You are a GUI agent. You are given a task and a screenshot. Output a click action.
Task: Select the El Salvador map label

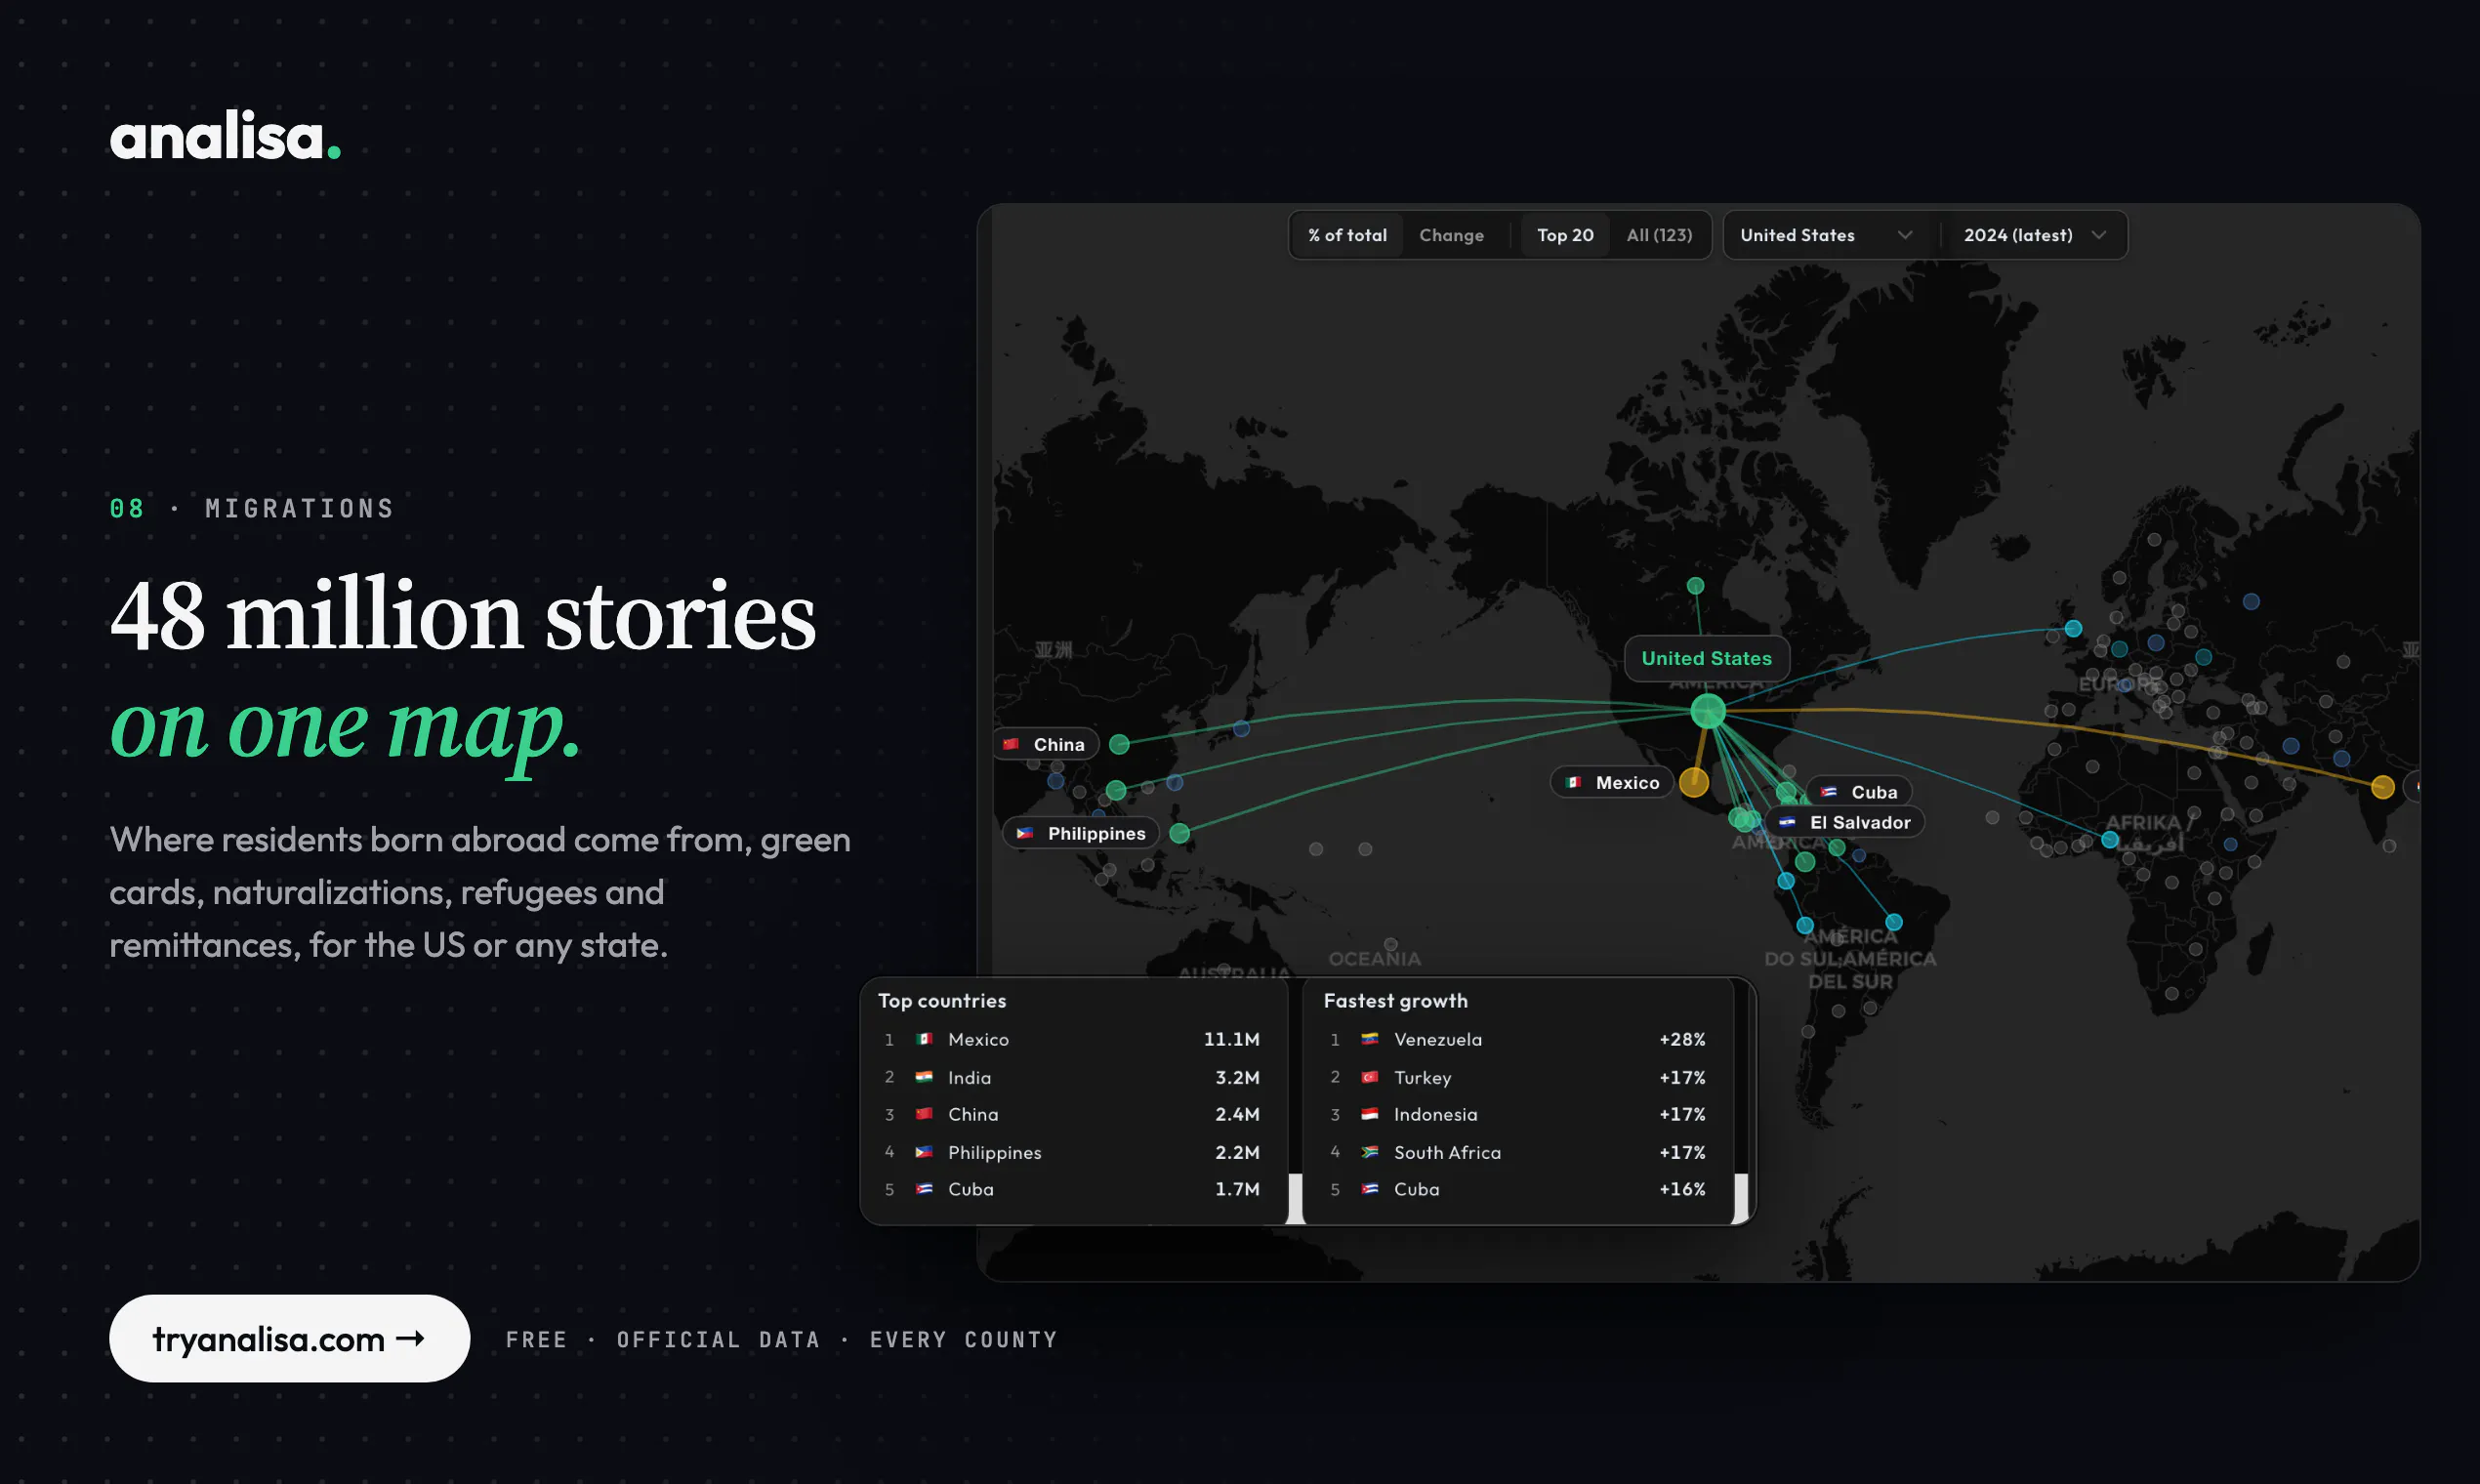(x=1846, y=822)
